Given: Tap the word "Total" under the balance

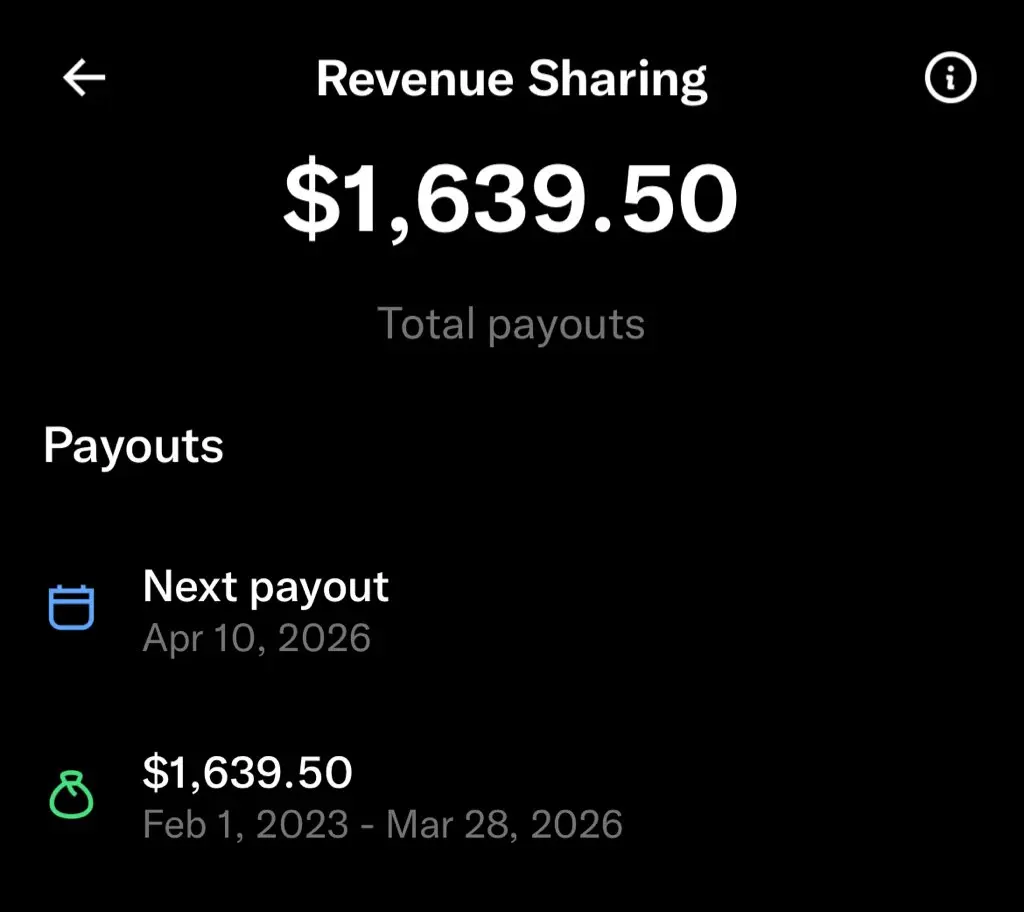Looking at the screenshot, I should [426, 324].
